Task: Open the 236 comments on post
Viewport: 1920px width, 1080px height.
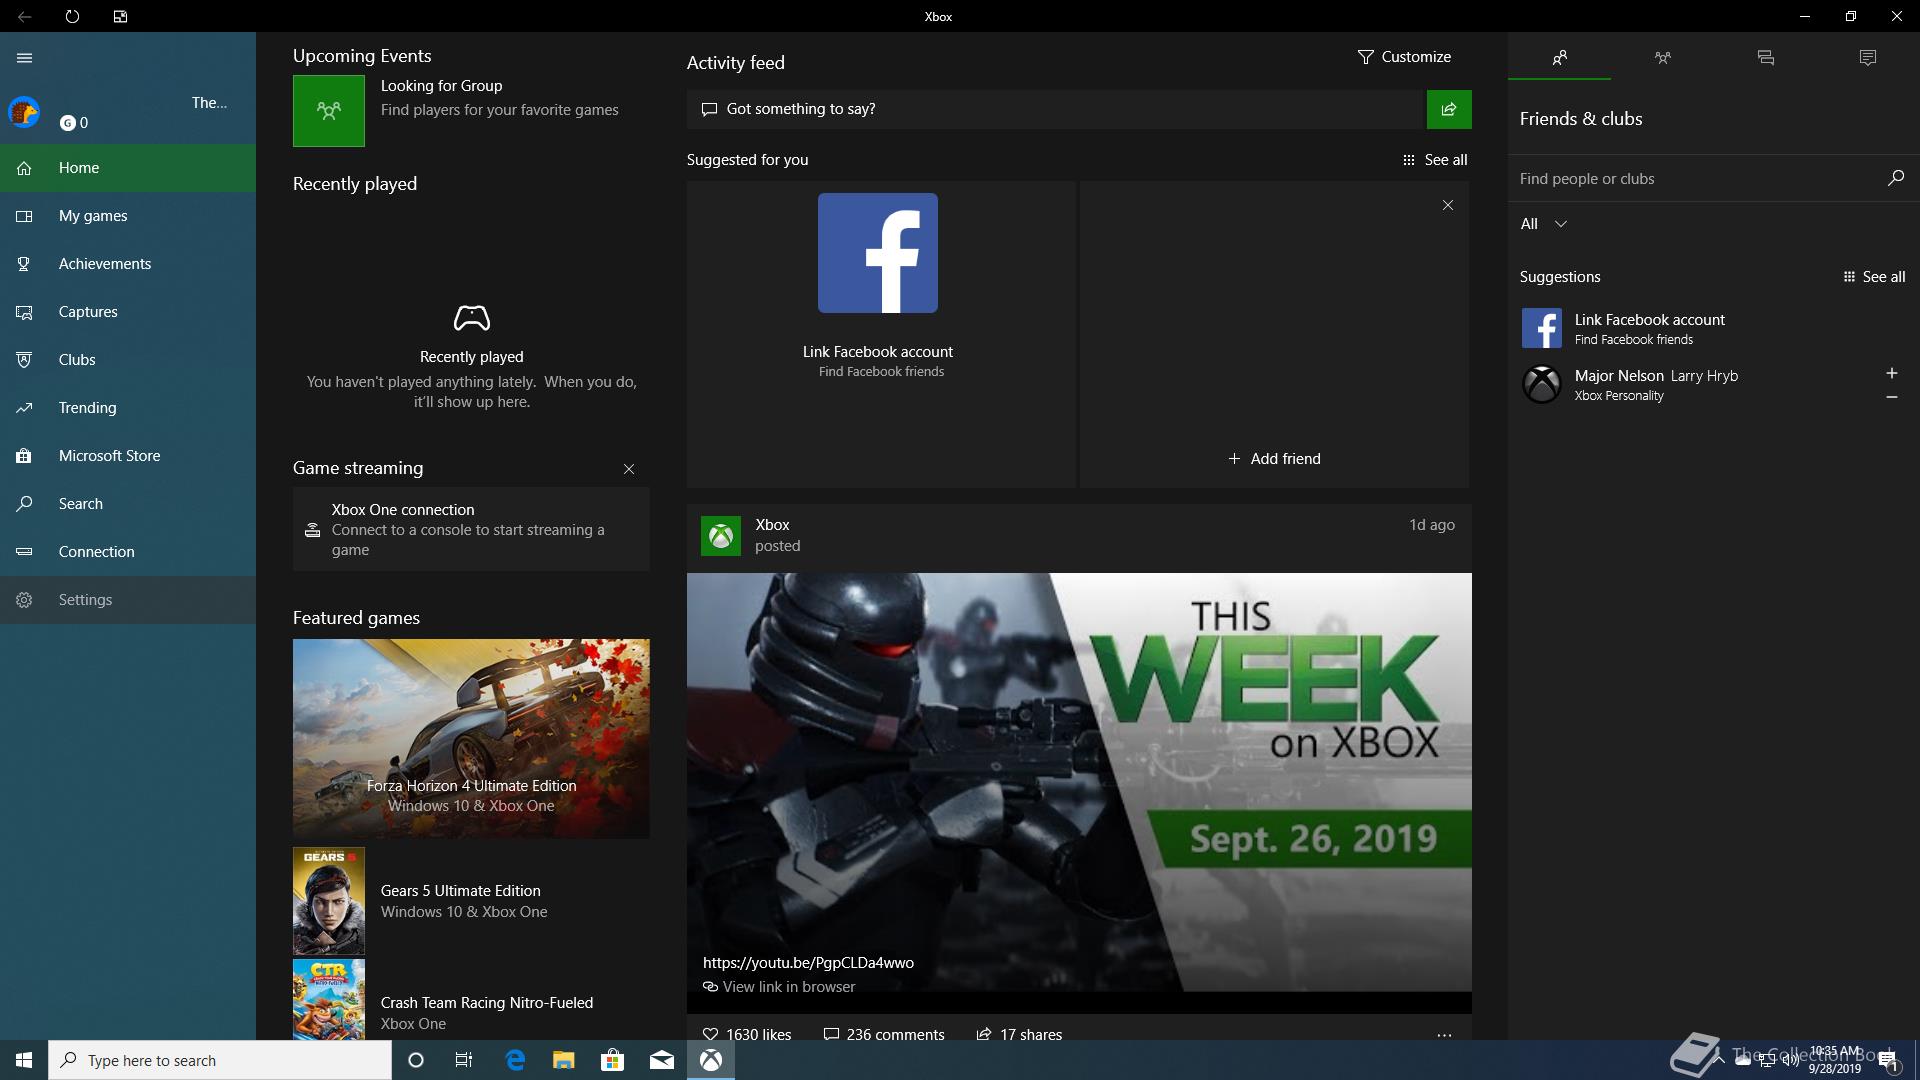Action: [x=883, y=1034]
